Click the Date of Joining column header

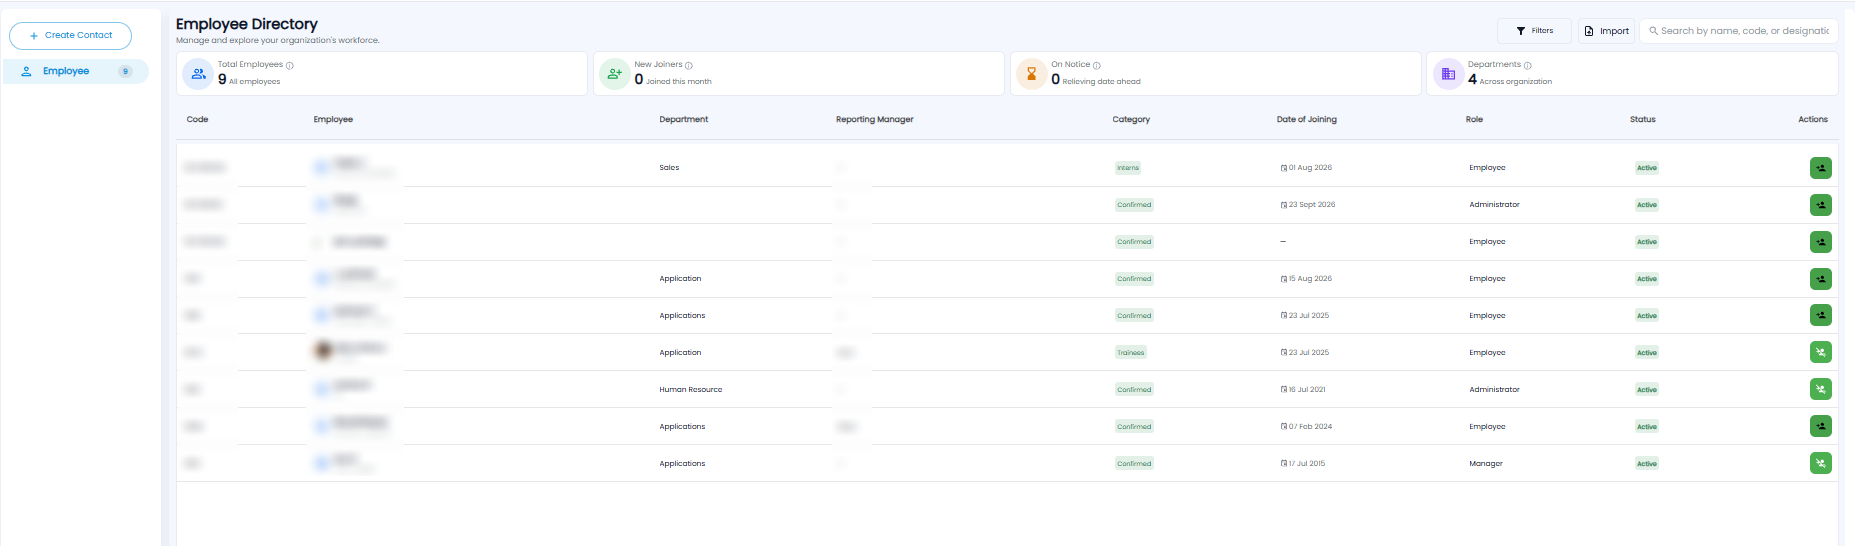pos(1307,119)
